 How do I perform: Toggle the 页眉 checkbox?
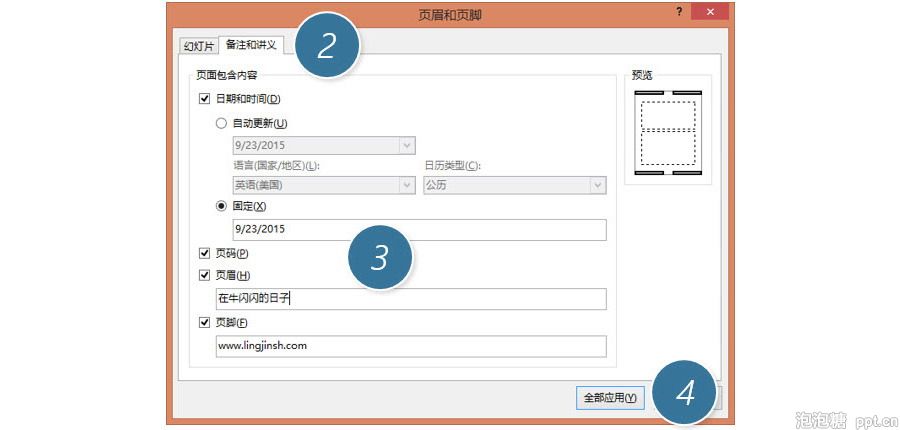tap(204, 276)
